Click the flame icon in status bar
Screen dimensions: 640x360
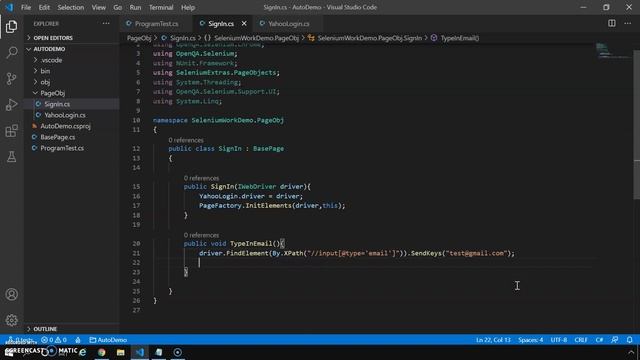pos(78,340)
